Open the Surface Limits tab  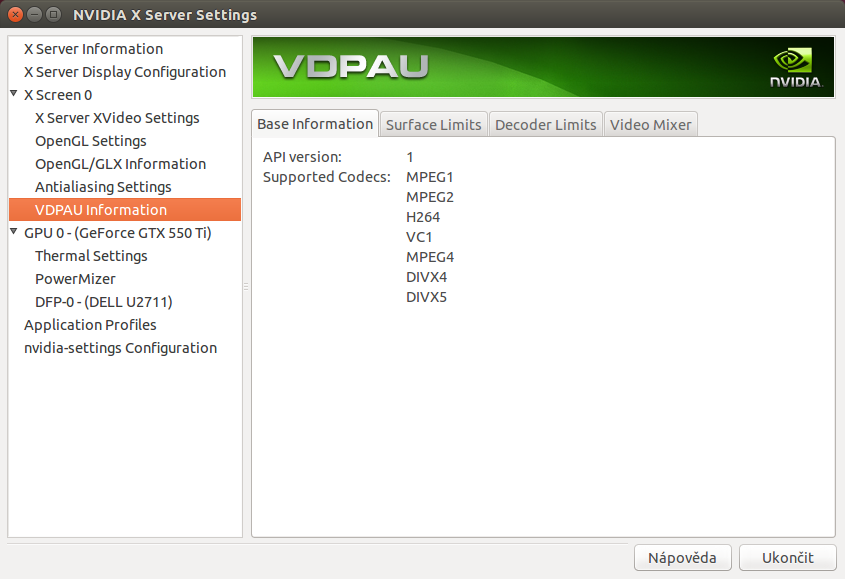coord(433,125)
